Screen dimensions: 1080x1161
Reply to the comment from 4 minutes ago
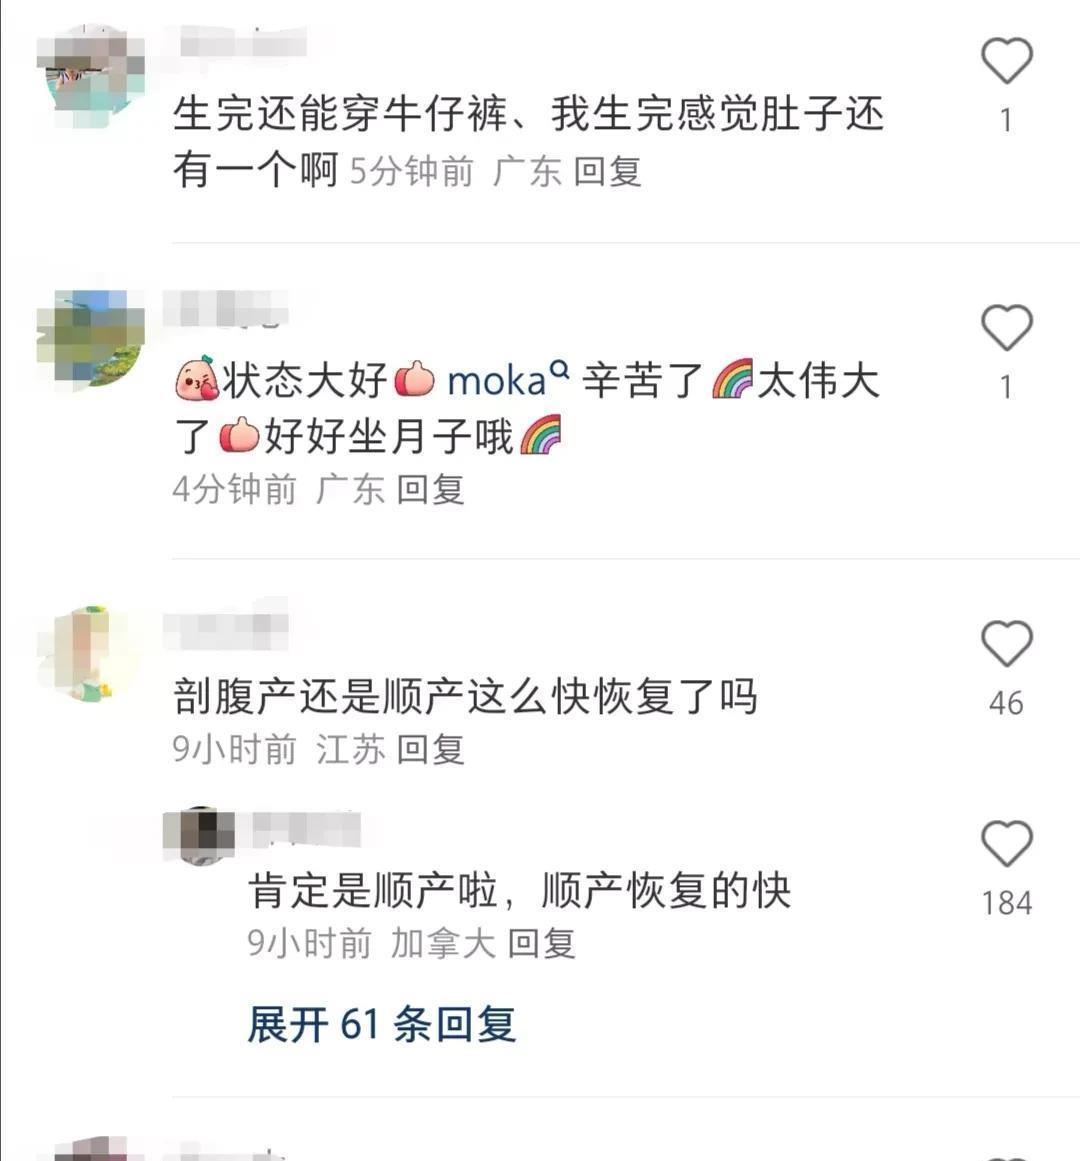pos(431,489)
